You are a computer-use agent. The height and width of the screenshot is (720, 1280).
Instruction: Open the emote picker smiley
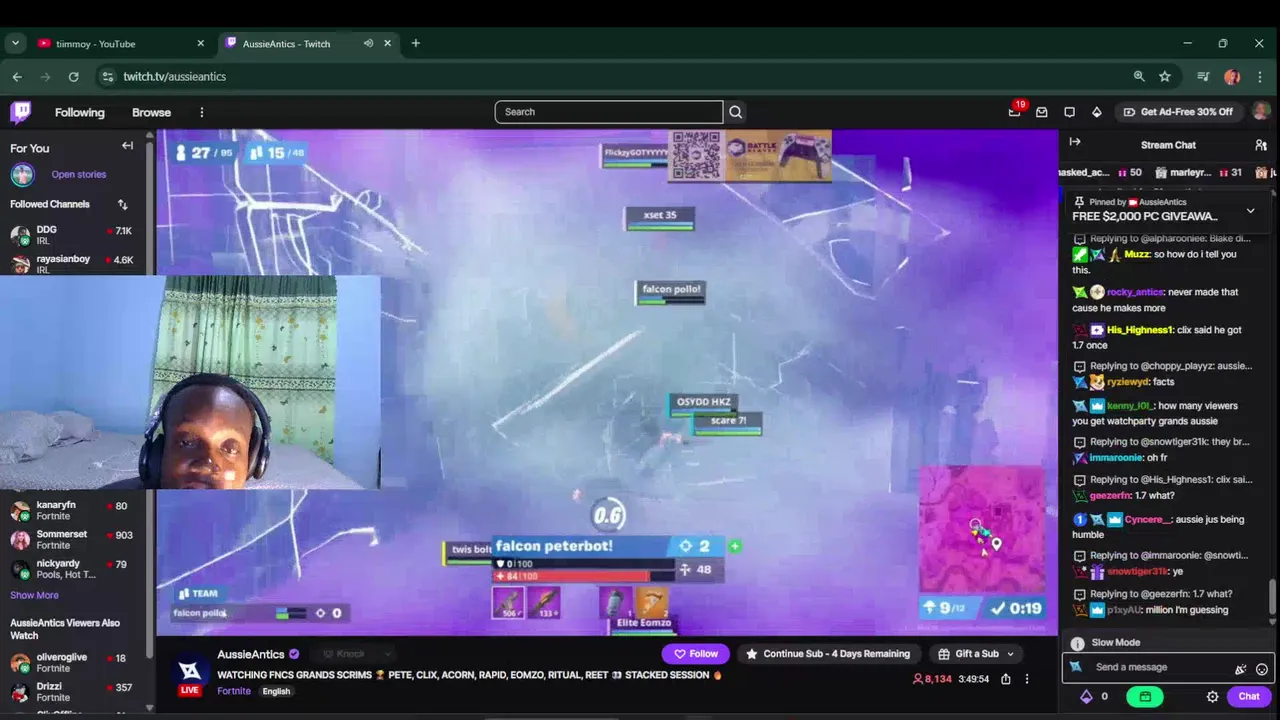[x=1262, y=669]
